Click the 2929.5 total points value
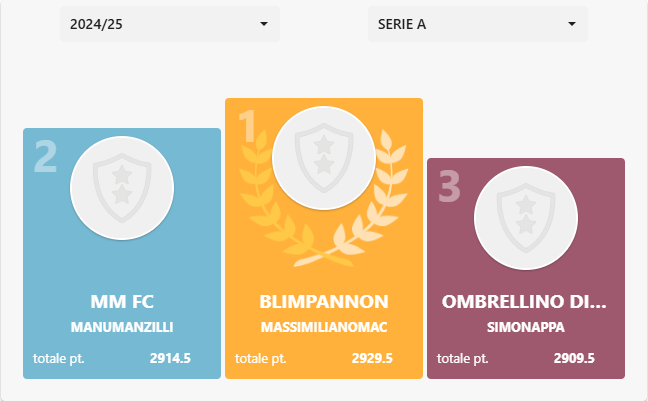648x401 pixels. (x=372, y=358)
